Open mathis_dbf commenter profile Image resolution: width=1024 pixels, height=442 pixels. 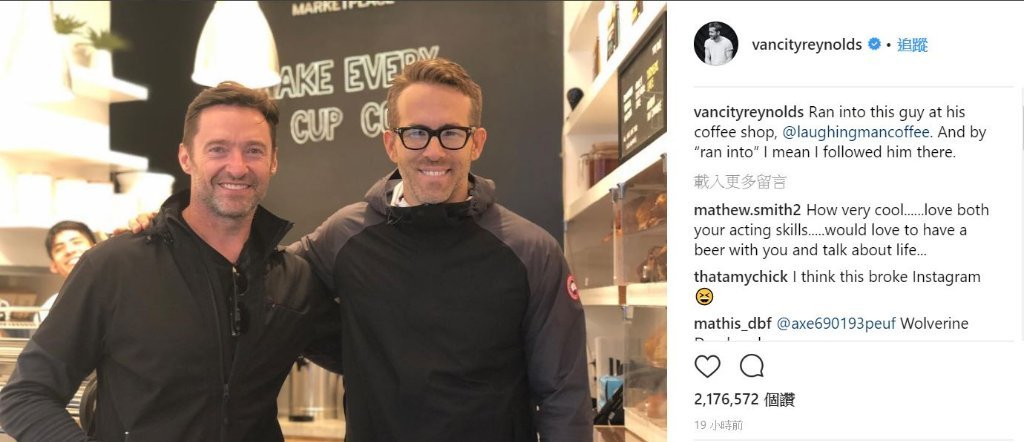tap(733, 323)
